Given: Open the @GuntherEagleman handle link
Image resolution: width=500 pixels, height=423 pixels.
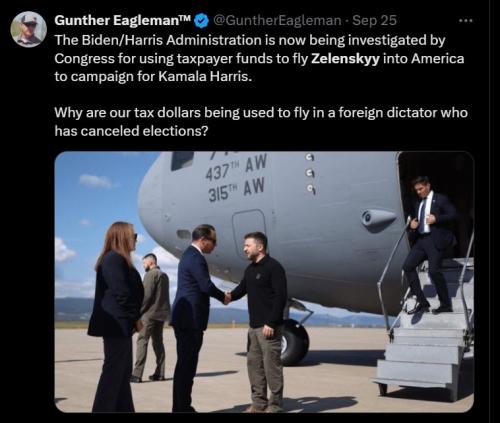Looking at the screenshot, I should pyautogui.click(x=277, y=21).
